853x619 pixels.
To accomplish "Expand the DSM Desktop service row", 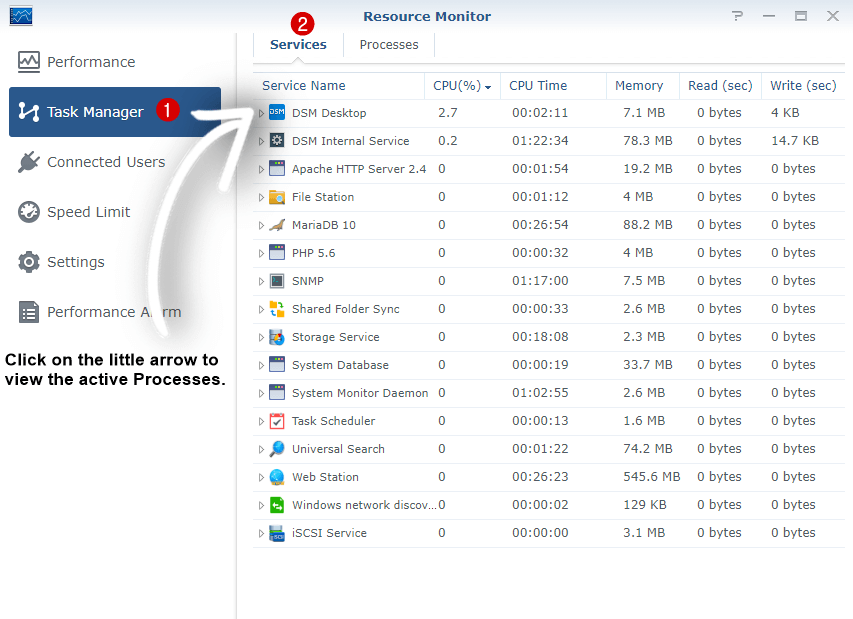I will pyautogui.click(x=261, y=113).
